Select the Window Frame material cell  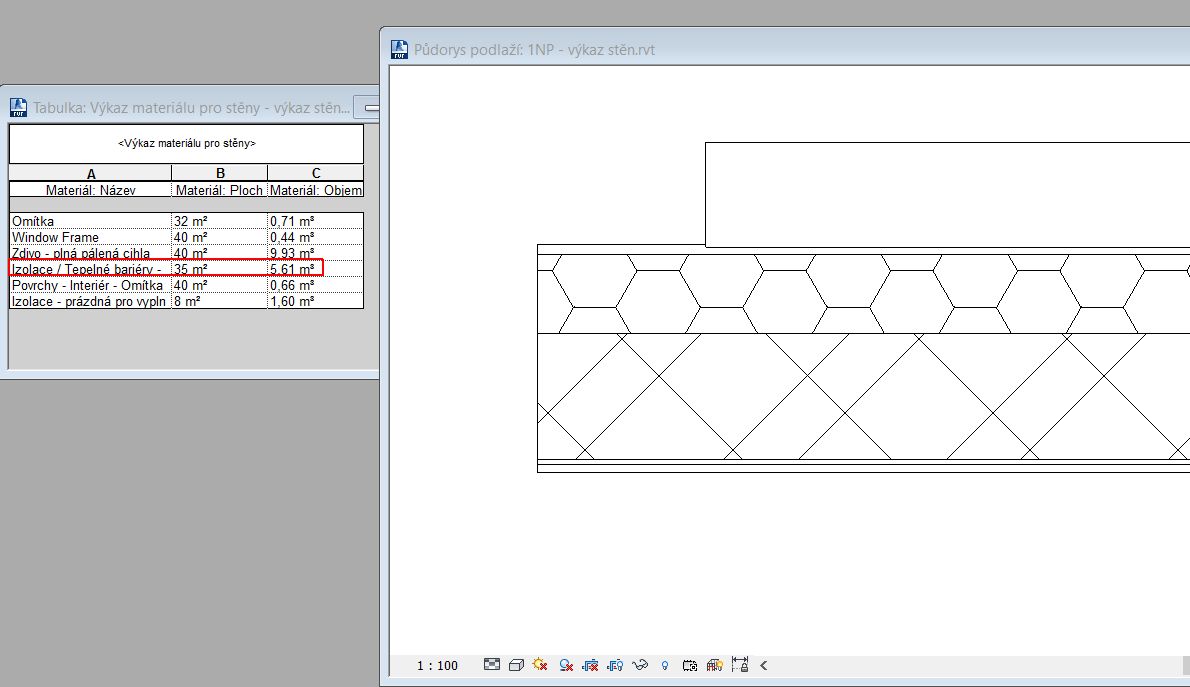[90, 237]
